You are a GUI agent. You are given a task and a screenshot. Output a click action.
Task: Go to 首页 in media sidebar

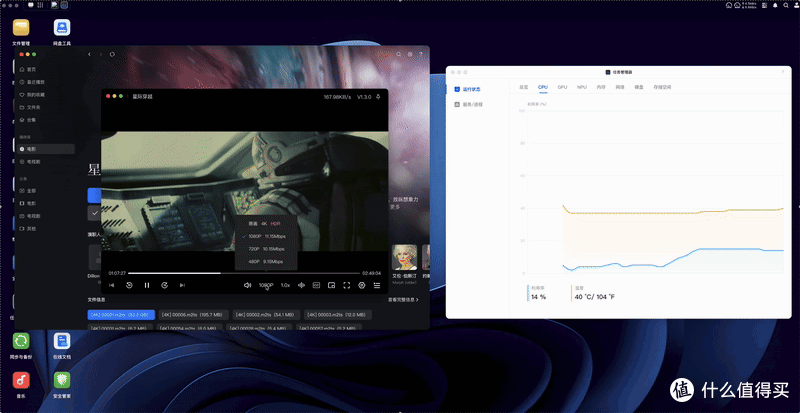[x=46, y=69]
